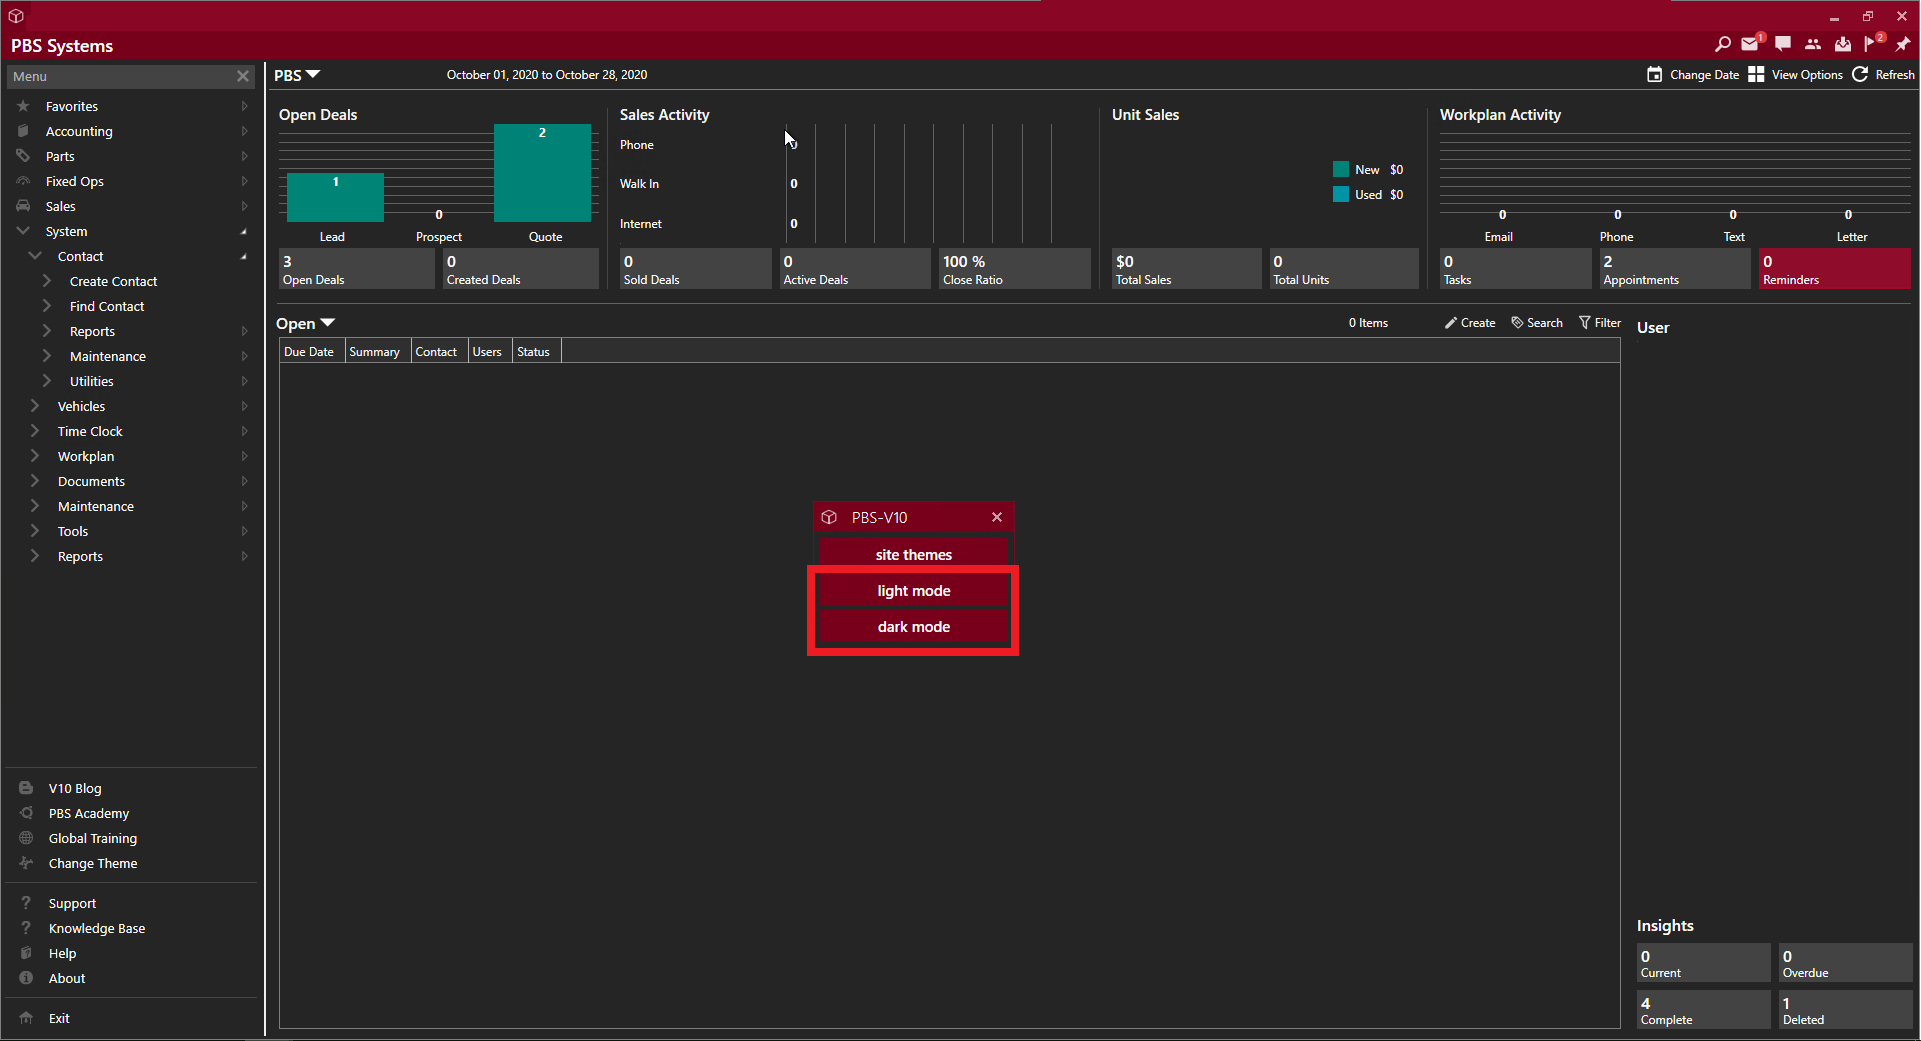This screenshot has height=1041, width=1921.
Task: Click the Overdue insights tile
Action: coord(1845,963)
